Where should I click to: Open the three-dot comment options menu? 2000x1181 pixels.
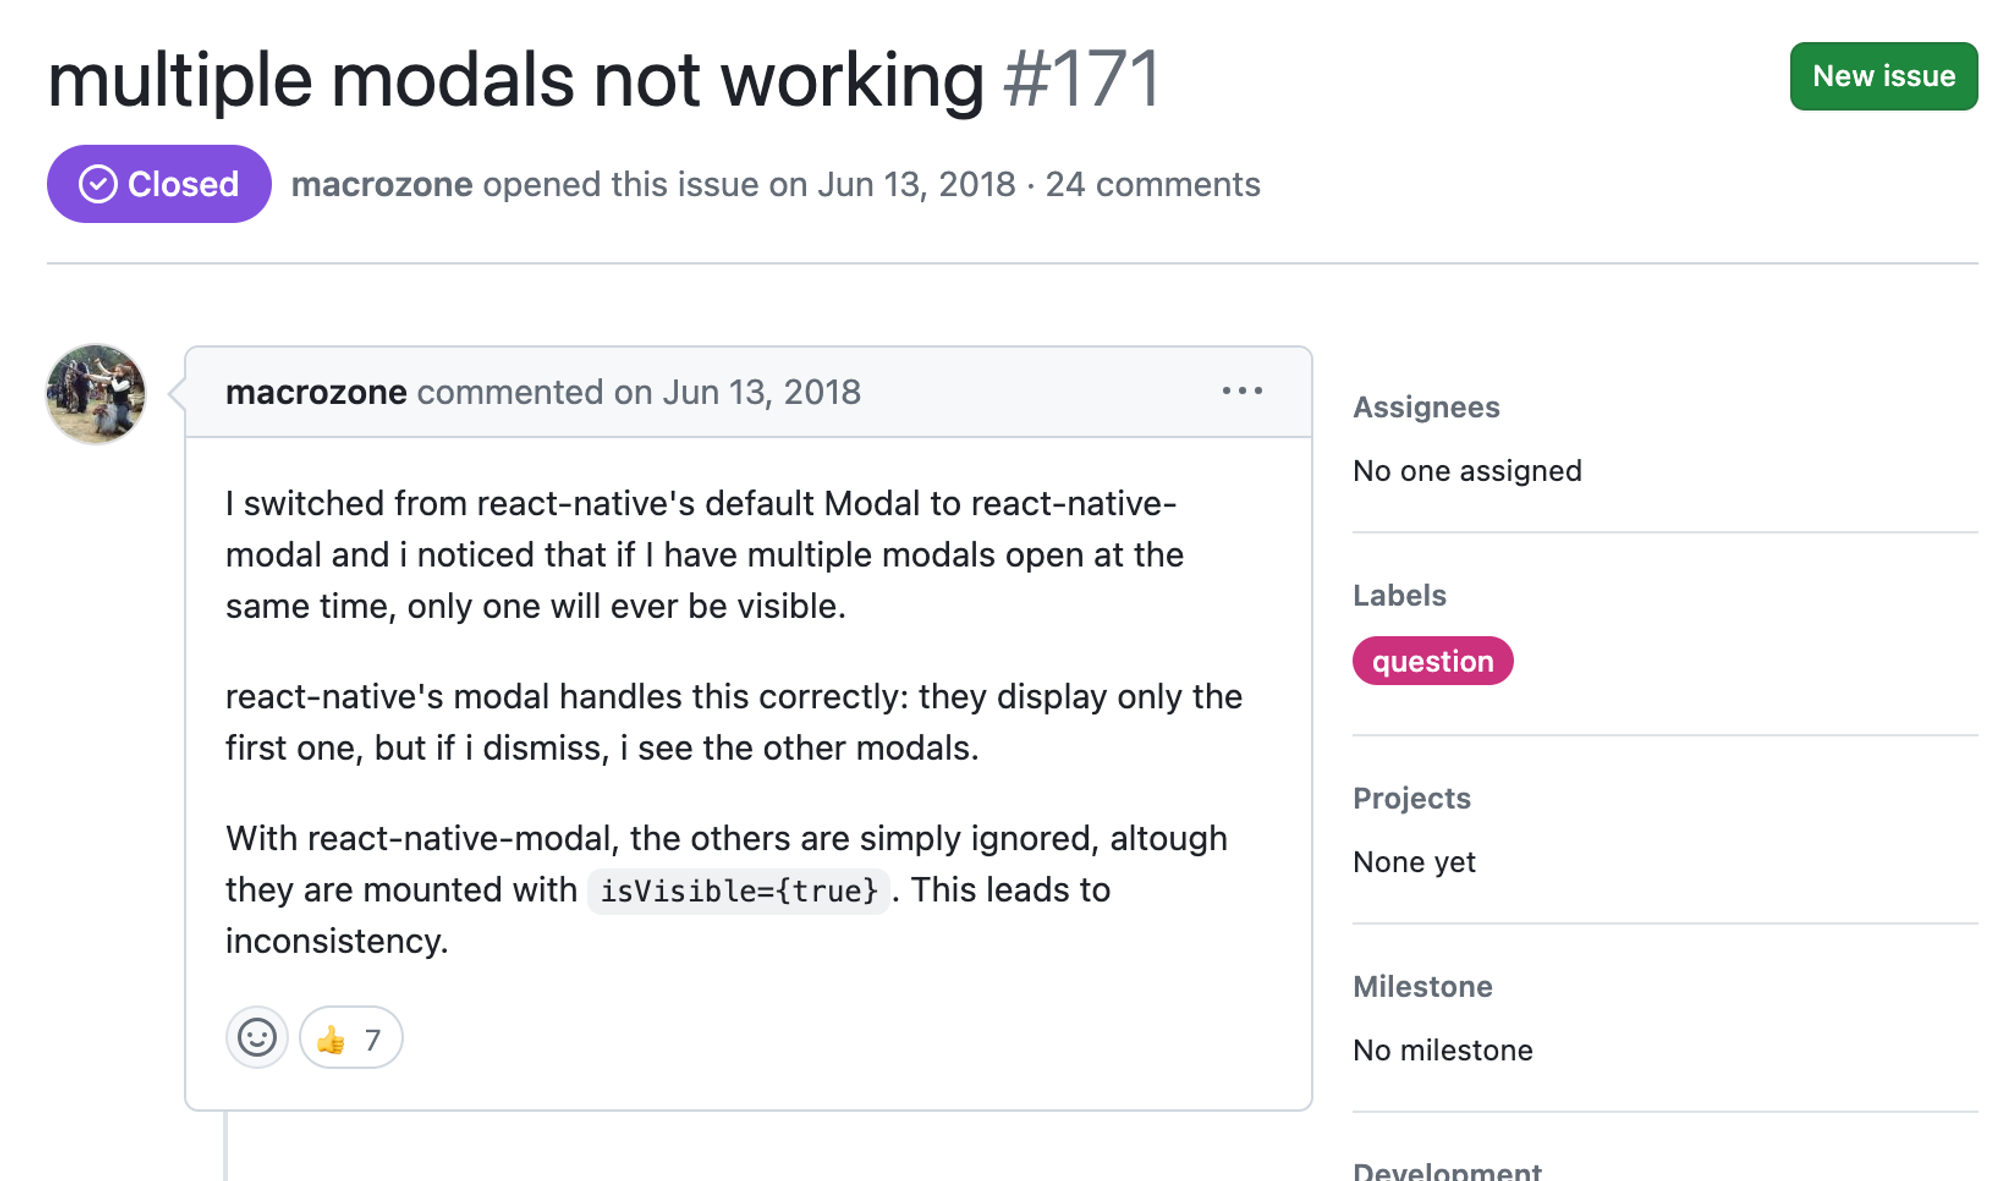click(1242, 391)
